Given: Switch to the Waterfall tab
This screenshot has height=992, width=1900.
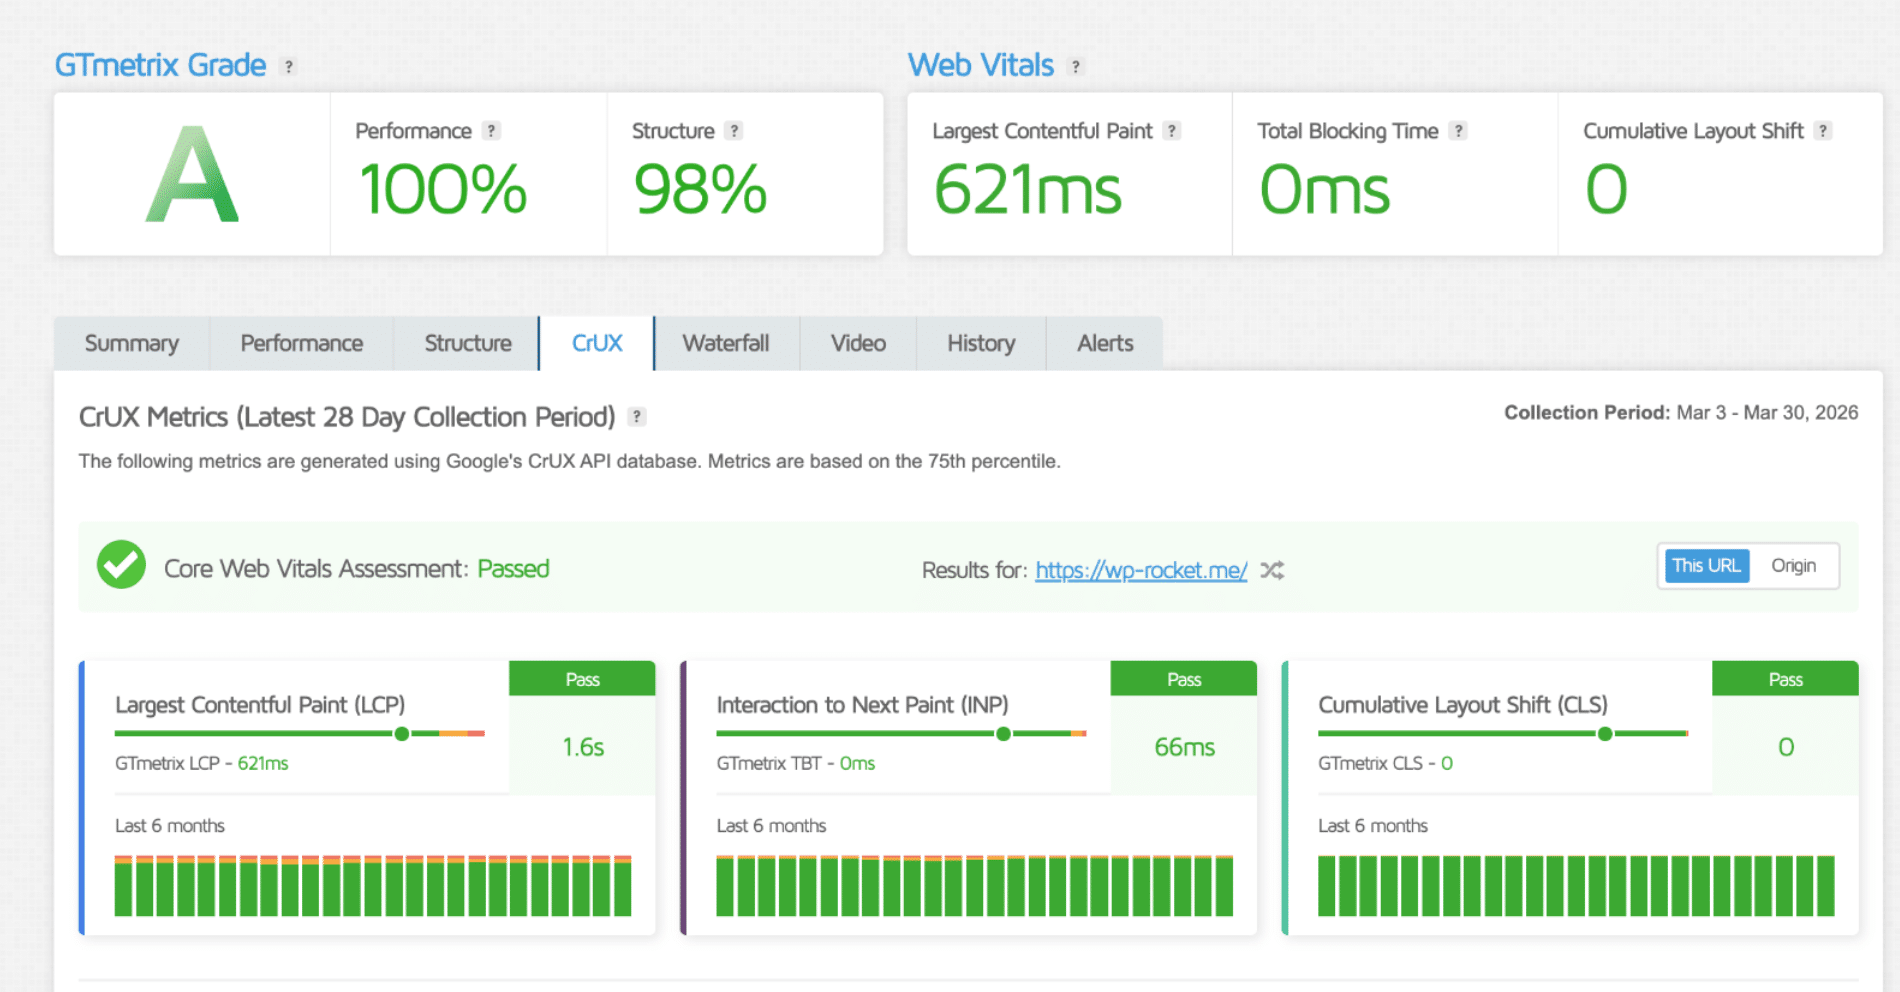Looking at the screenshot, I should point(726,343).
